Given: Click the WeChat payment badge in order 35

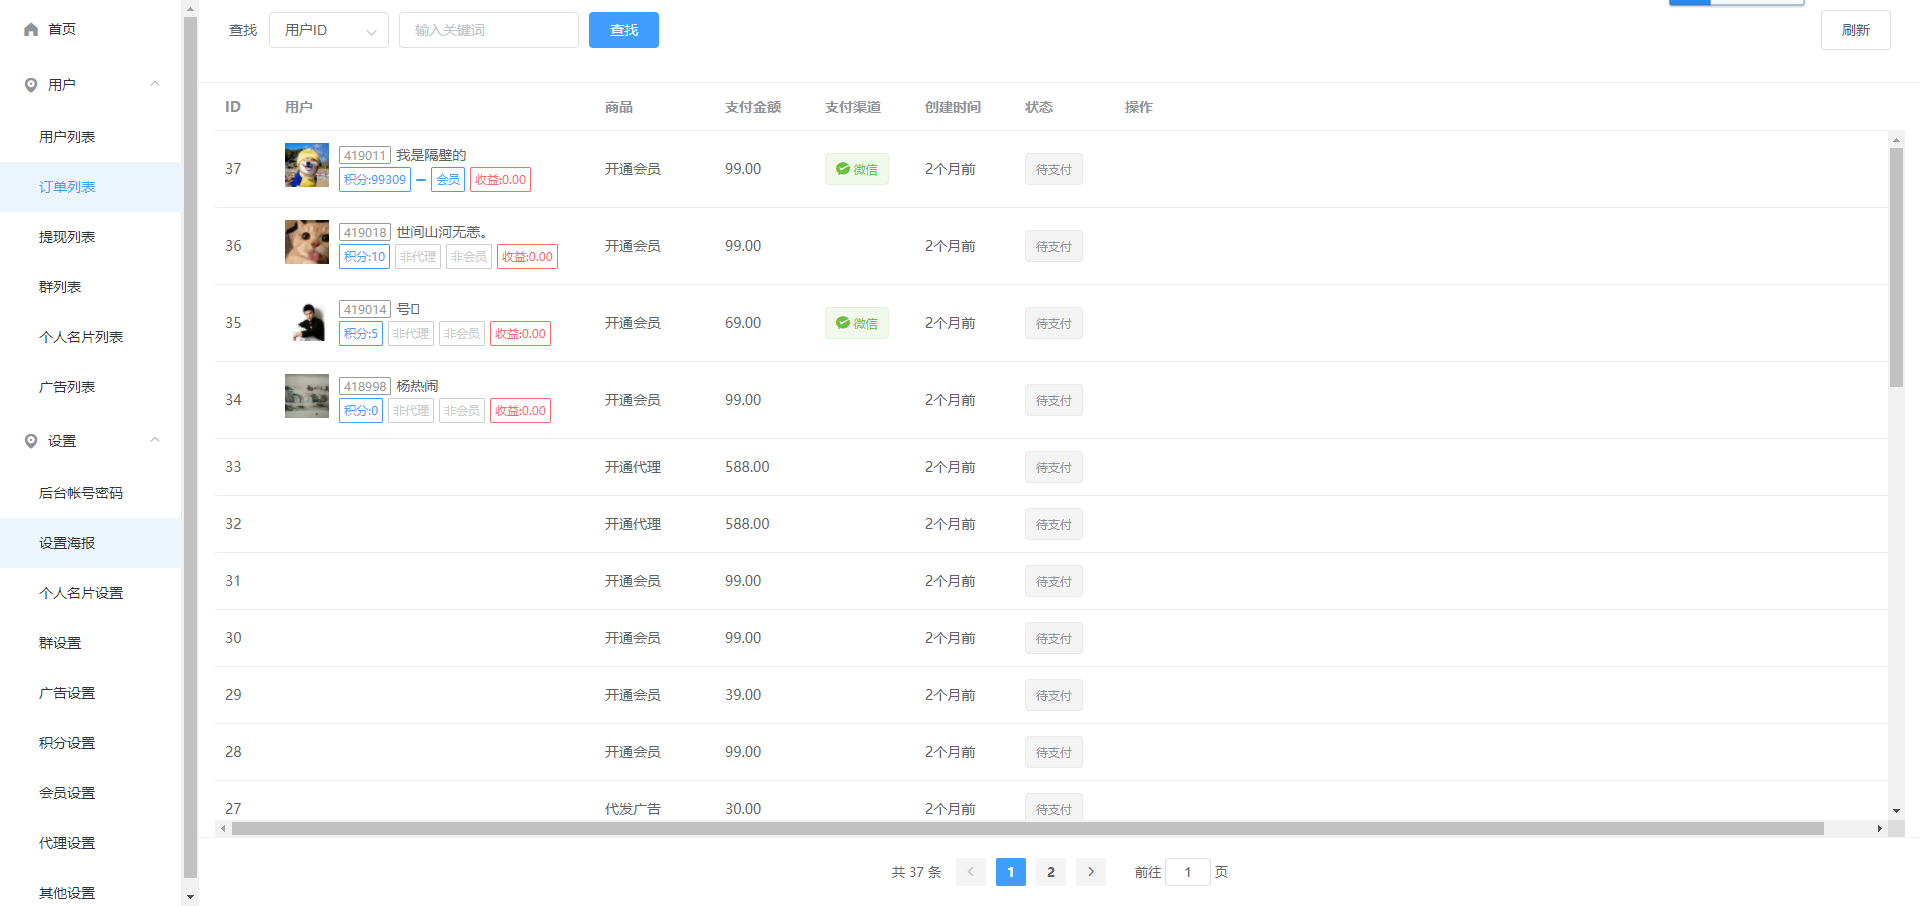Looking at the screenshot, I should click(856, 323).
